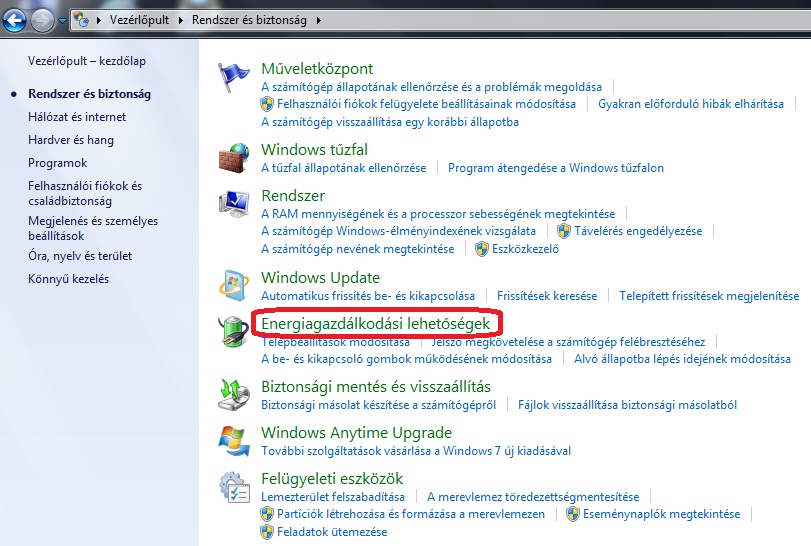The height and width of the screenshot is (546, 811).
Task: Click the greyed forward navigation arrow
Action: click(x=42, y=21)
